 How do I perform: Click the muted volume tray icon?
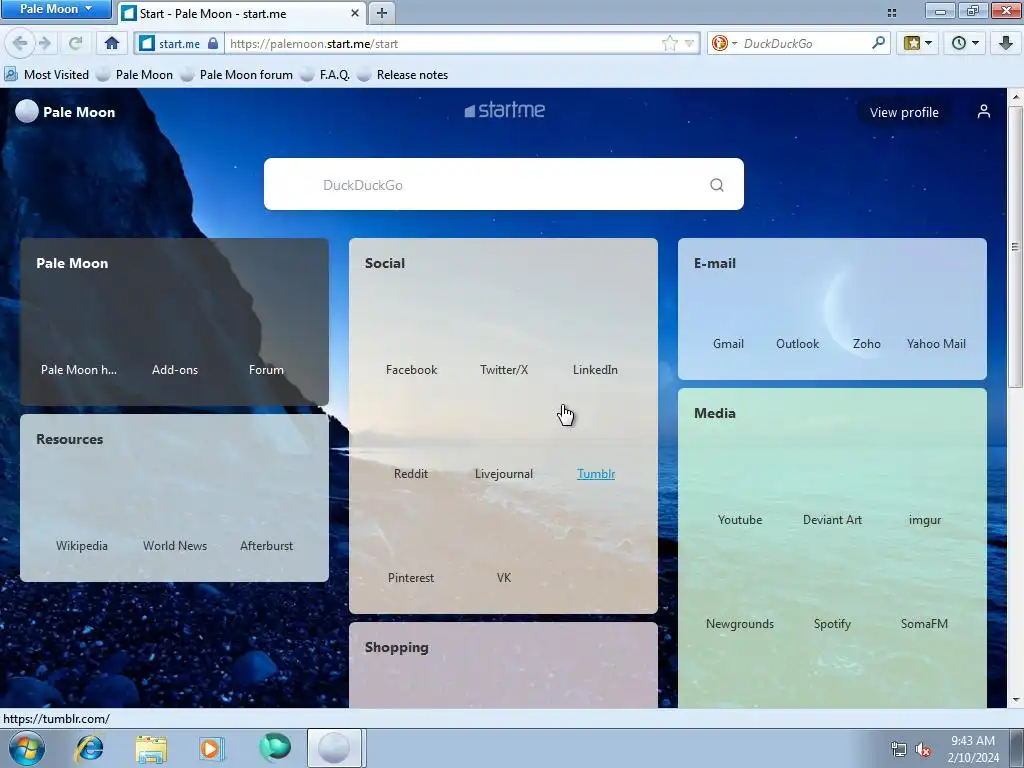[923, 749]
